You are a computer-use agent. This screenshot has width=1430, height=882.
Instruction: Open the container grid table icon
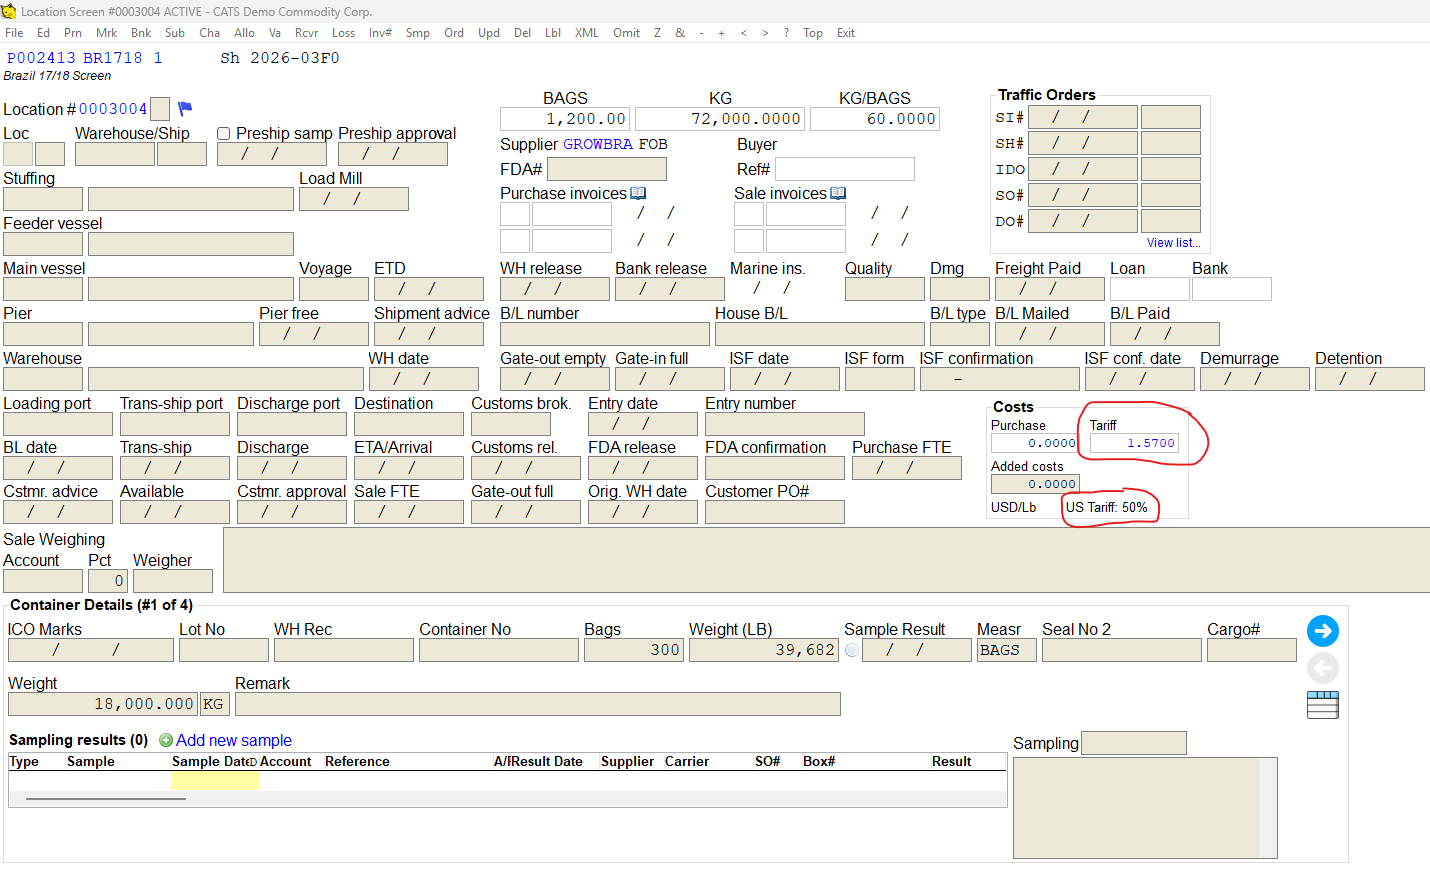point(1322,705)
